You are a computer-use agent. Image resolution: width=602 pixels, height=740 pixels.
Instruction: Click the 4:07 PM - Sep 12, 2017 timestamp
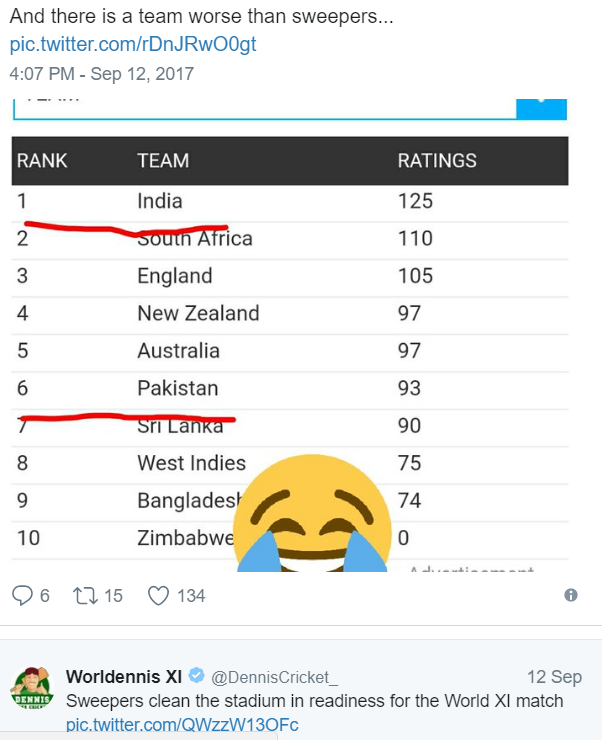click(x=101, y=74)
